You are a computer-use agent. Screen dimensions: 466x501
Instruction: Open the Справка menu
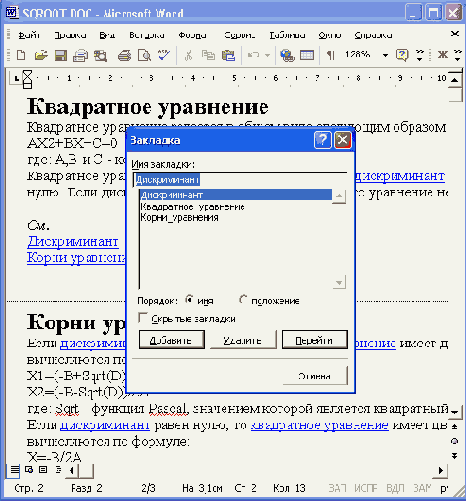coord(373,35)
